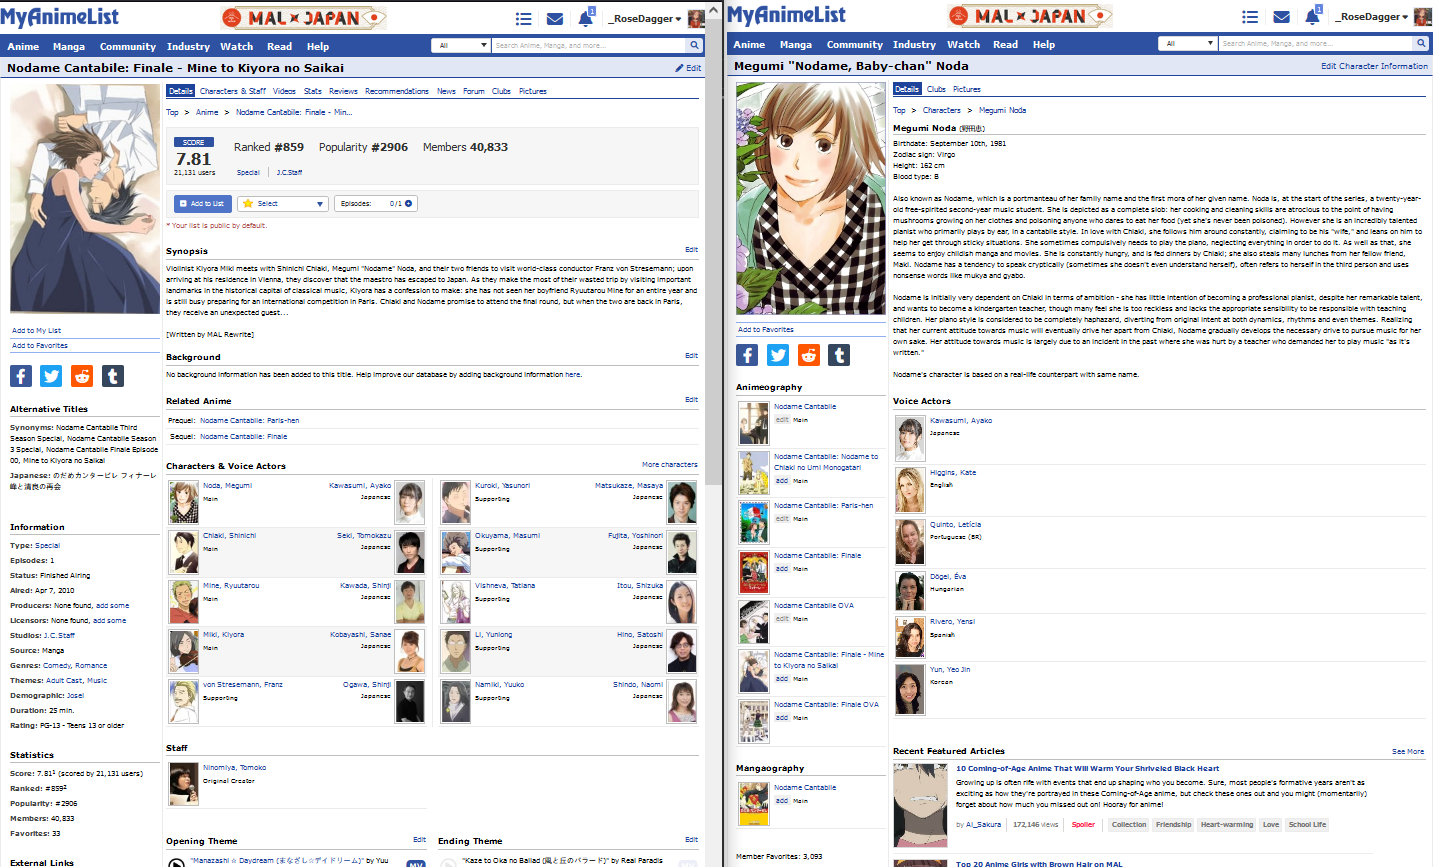1433x867 pixels.
Task: Open notifications bell in left window
Action: [x=586, y=18]
